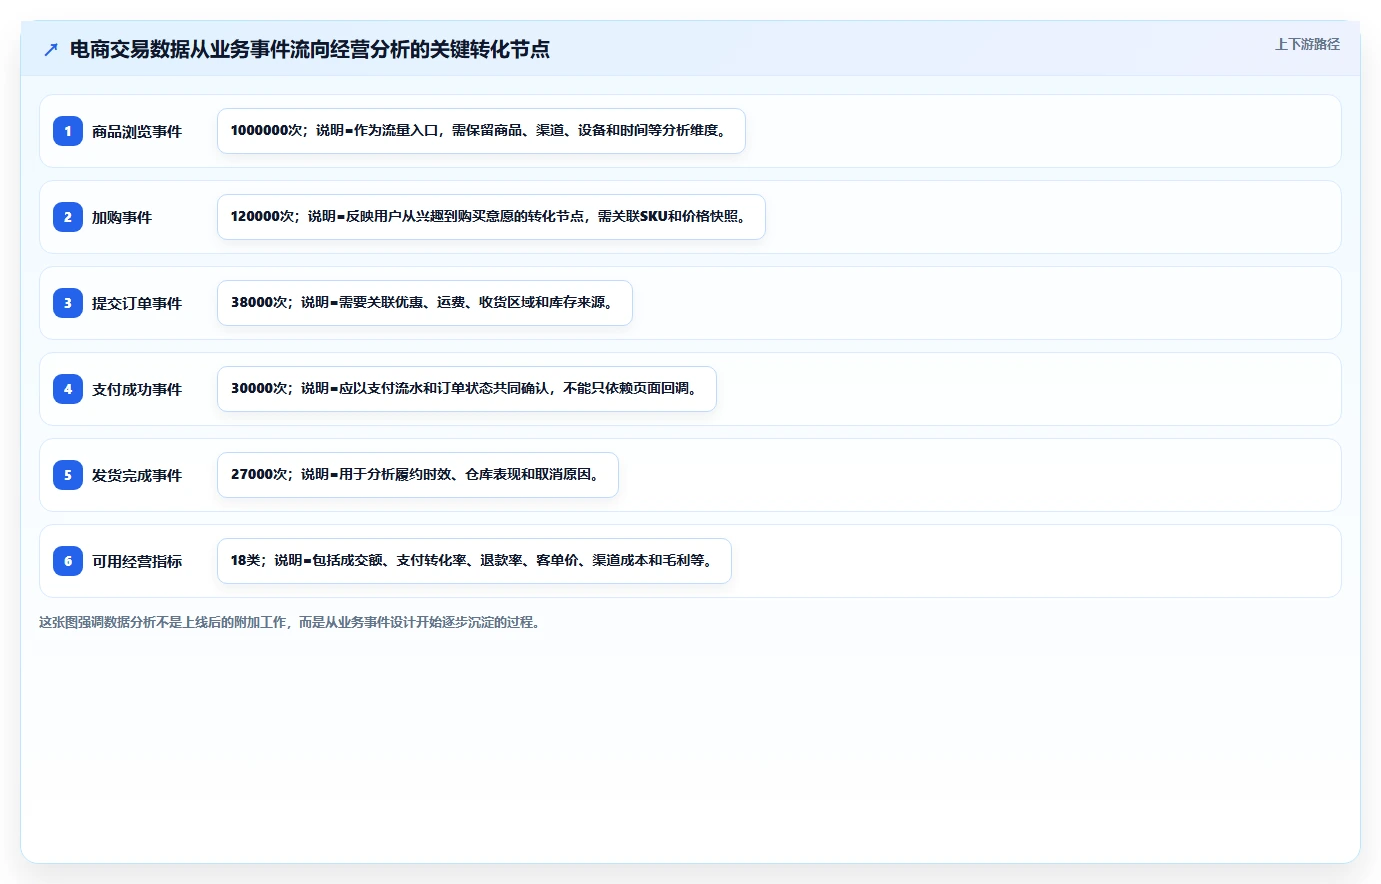Click the 可用经营指标 label
The image size is (1381, 884).
137,561
